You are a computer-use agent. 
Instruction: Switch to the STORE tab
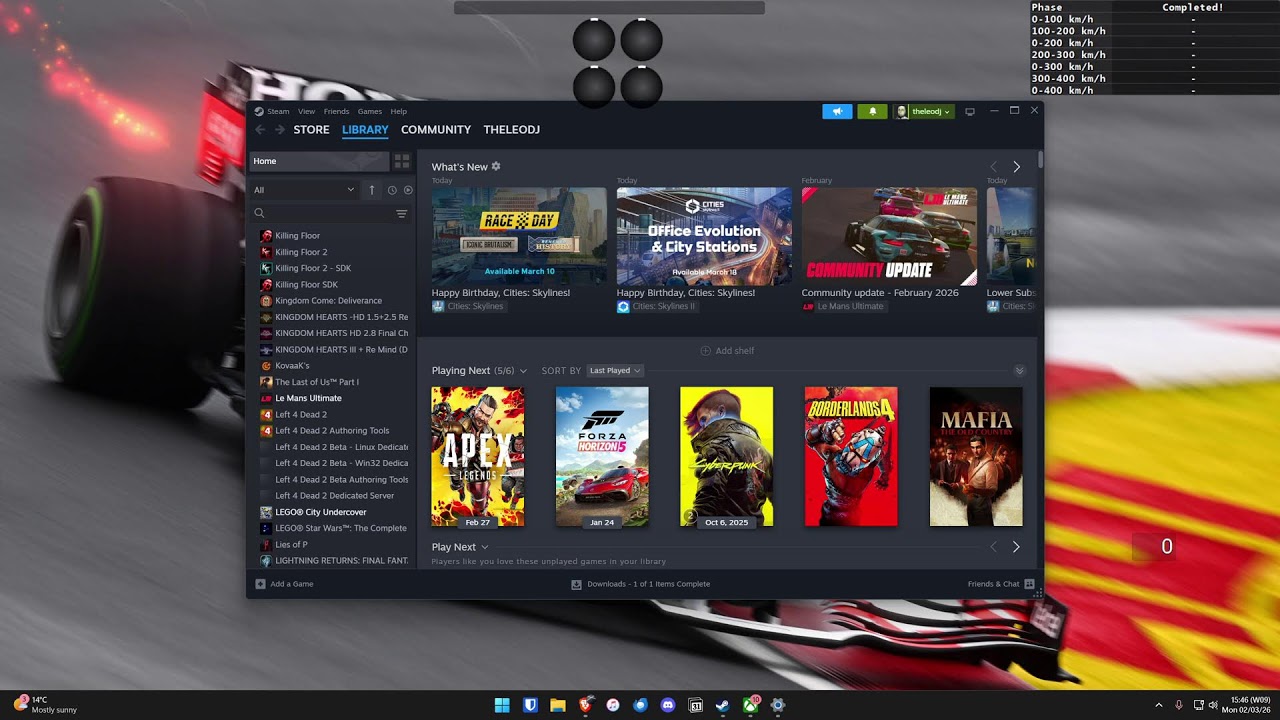point(311,130)
